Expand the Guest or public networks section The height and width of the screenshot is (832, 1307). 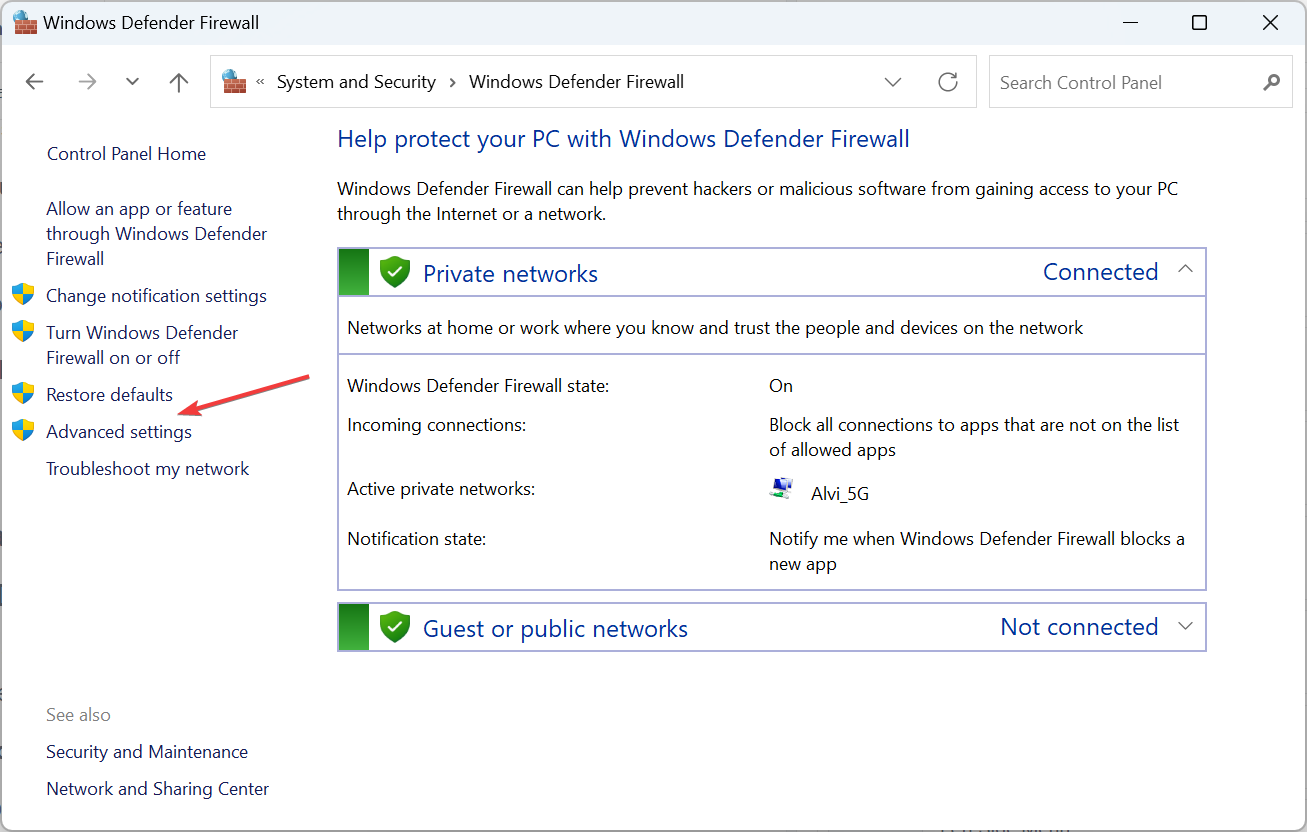1185,626
